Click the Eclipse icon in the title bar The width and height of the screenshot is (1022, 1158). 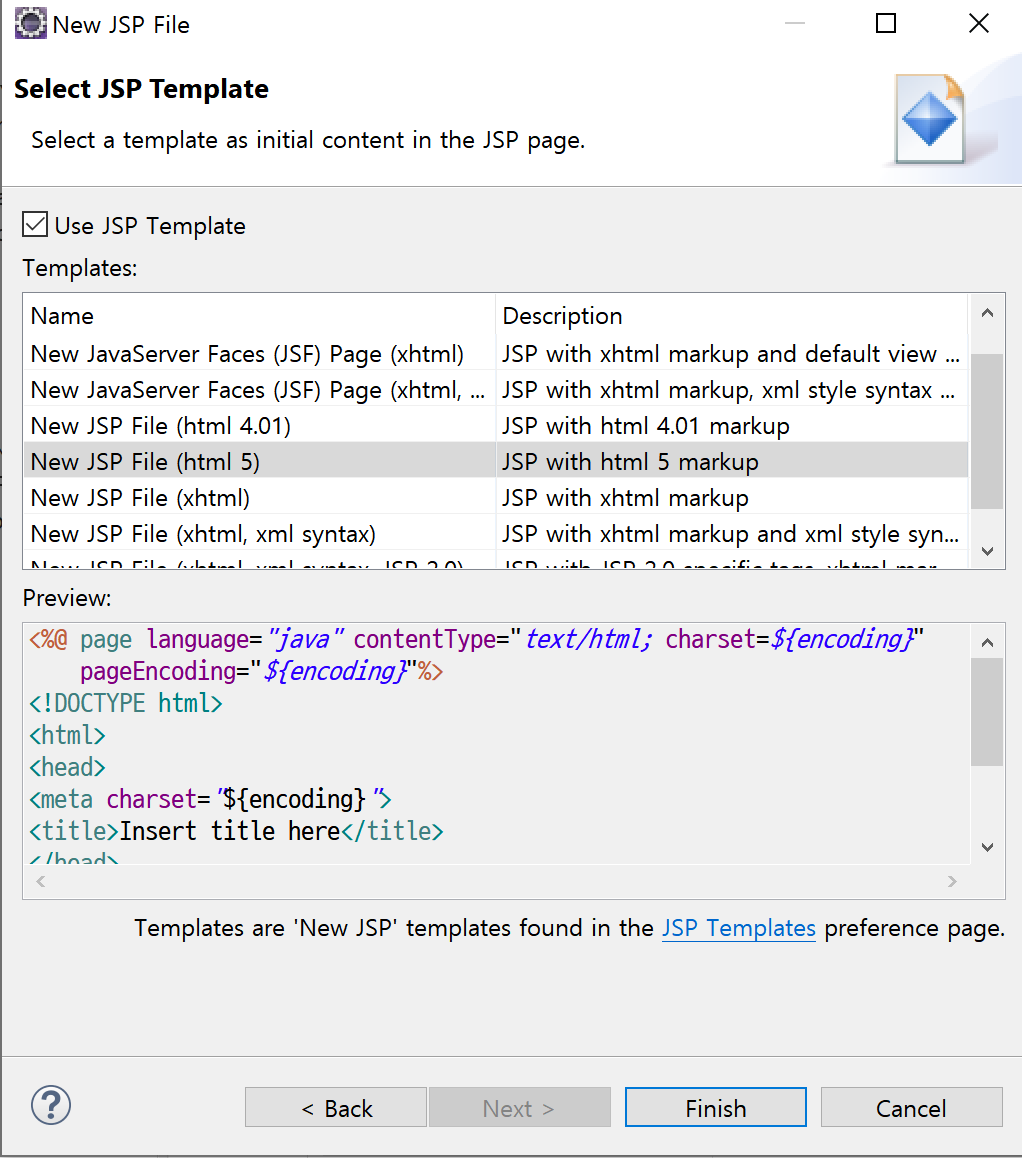pyautogui.click(x=30, y=24)
